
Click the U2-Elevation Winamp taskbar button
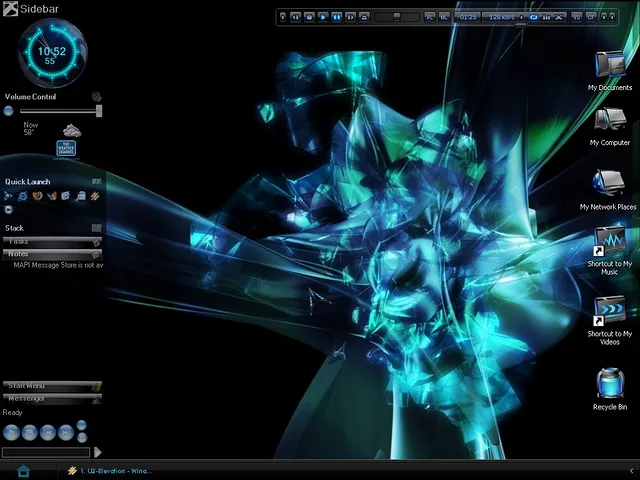click(110, 470)
